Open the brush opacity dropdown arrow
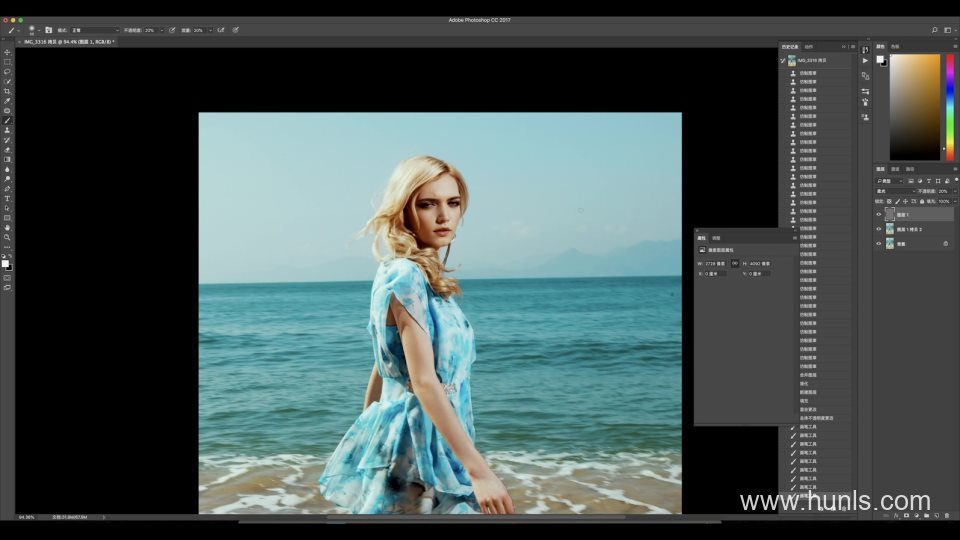Viewport: 960px width, 540px height. click(x=163, y=30)
